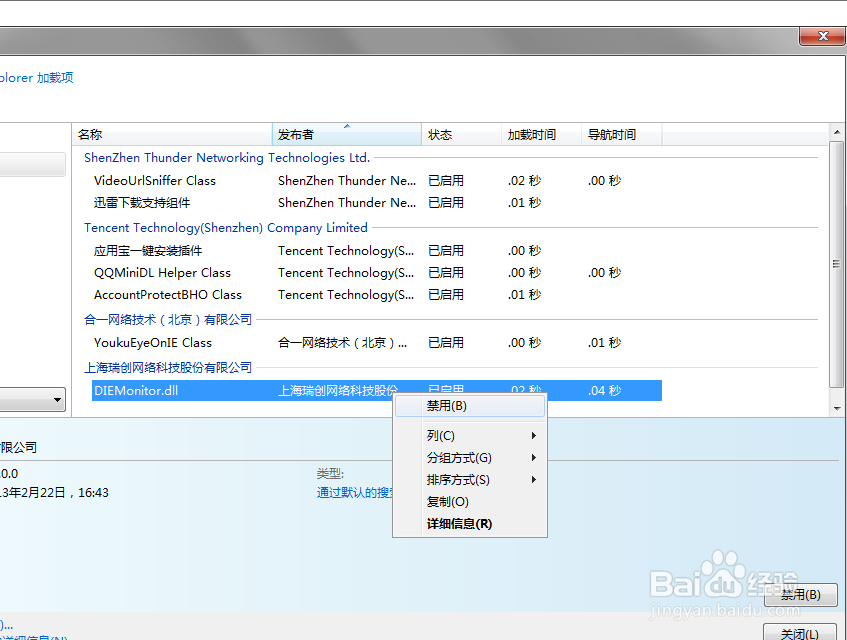Select the 应用宝一键安装插件 add-on row
Viewport: 847px width, 640px height.
pos(377,251)
